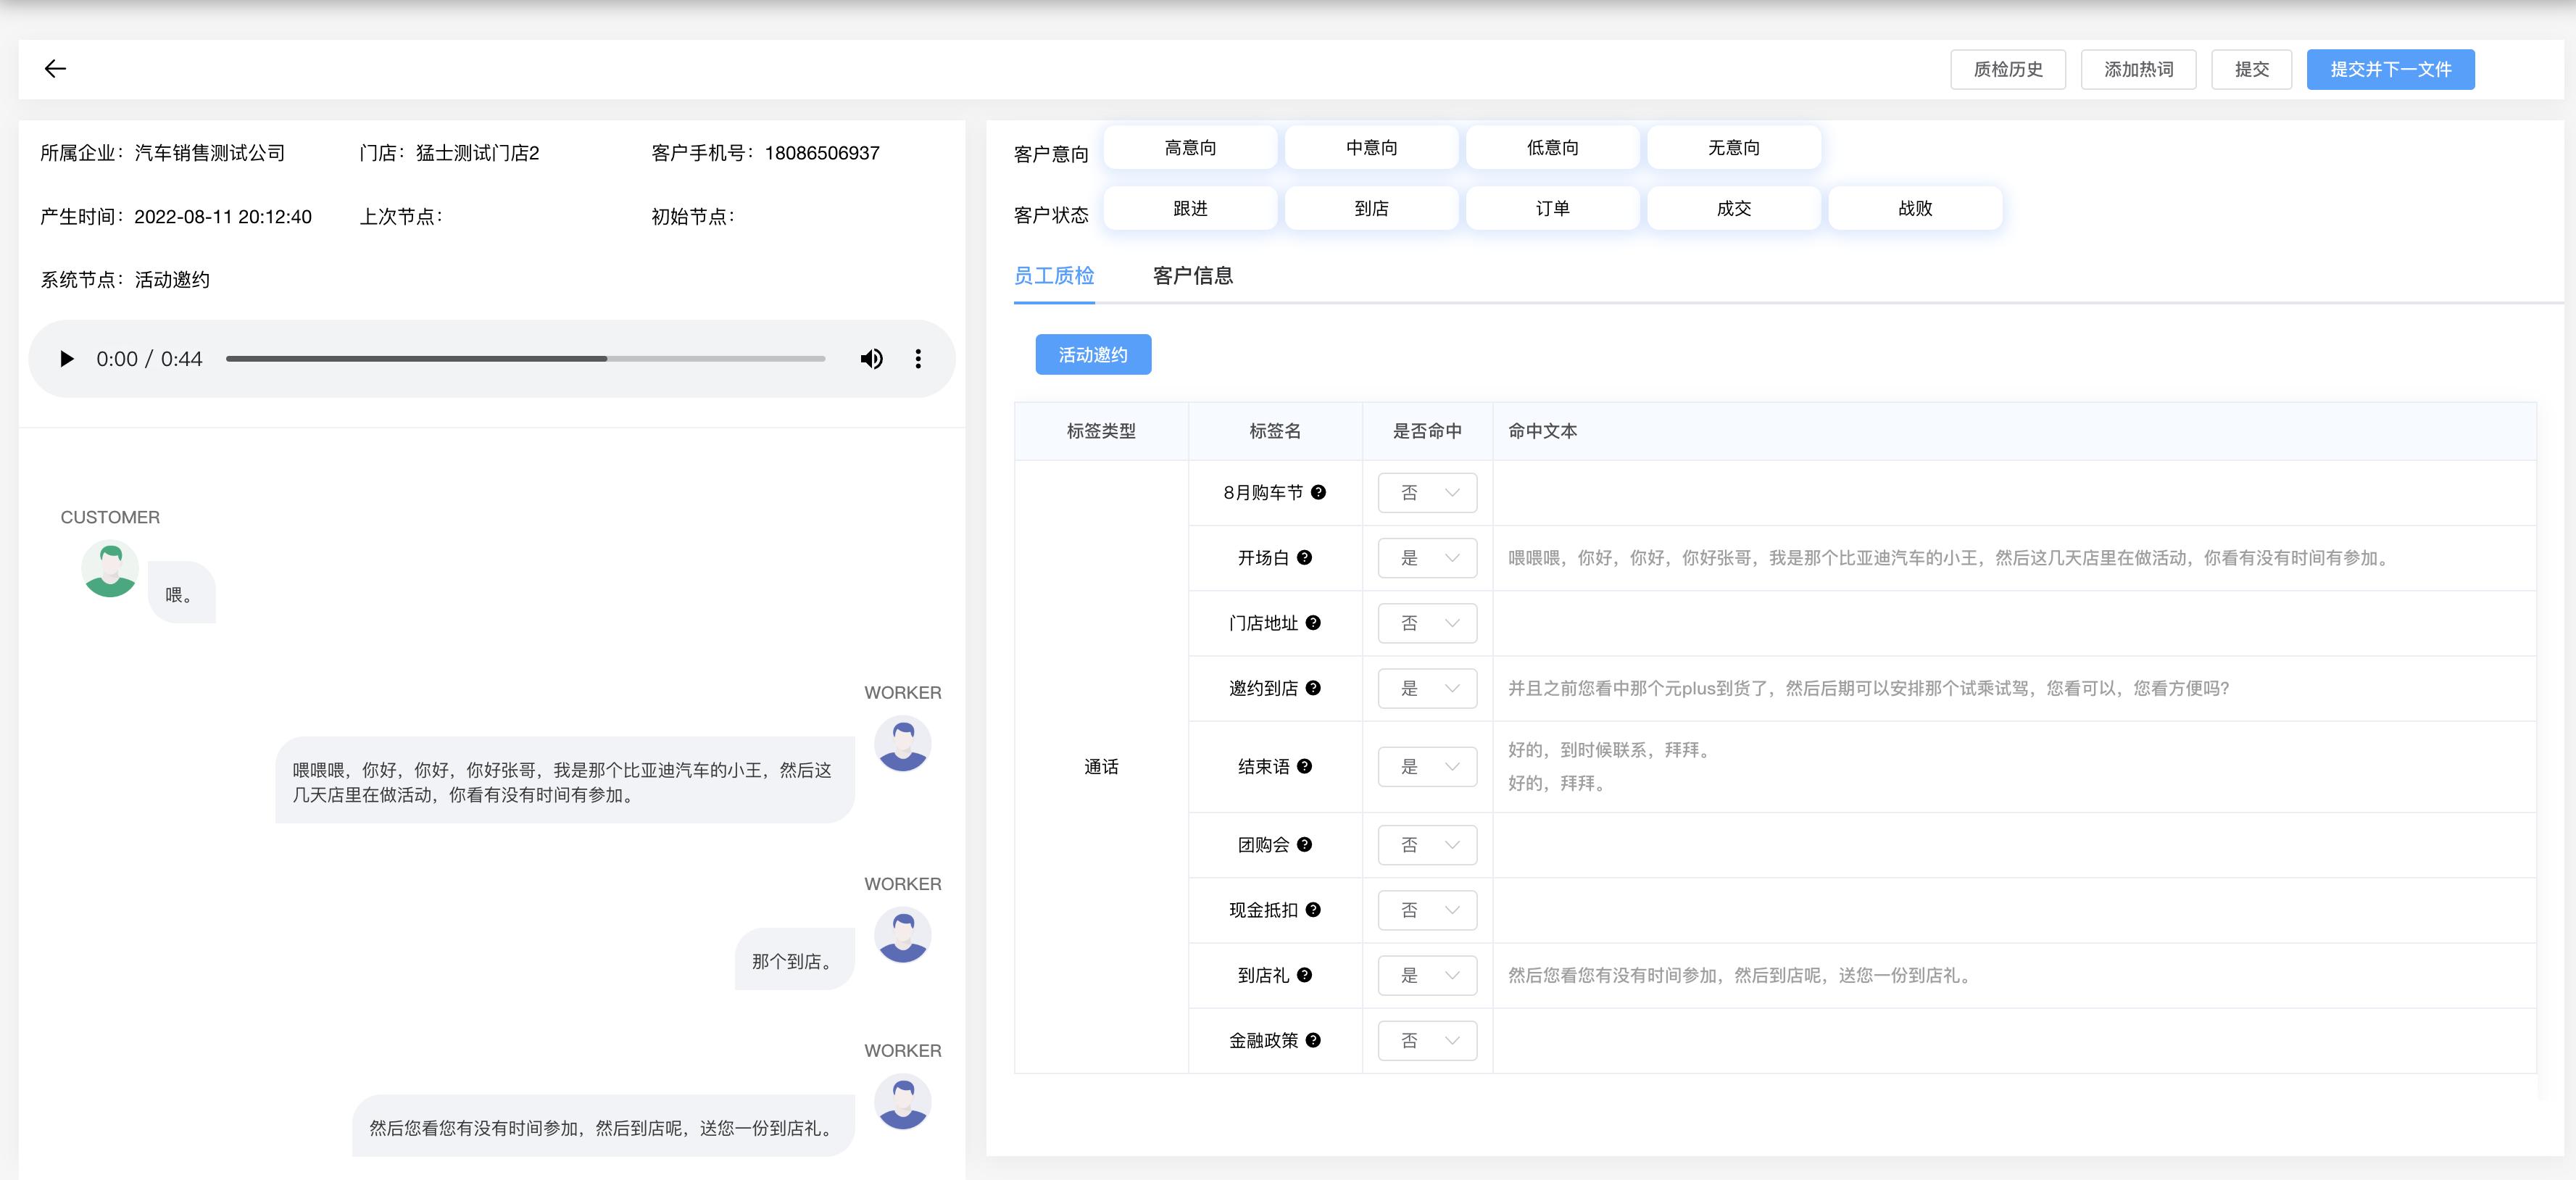
Task: Open the 金融政策 是否命中 dropdown
Action: click(x=1427, y=1040)
